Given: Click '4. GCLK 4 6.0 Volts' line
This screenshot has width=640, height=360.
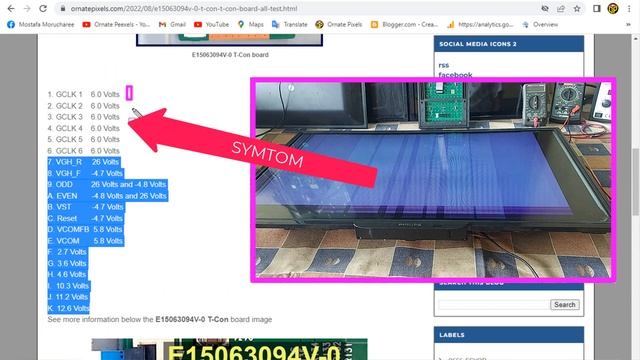Looking at the screenshot, I should click(x=83, y=128).
